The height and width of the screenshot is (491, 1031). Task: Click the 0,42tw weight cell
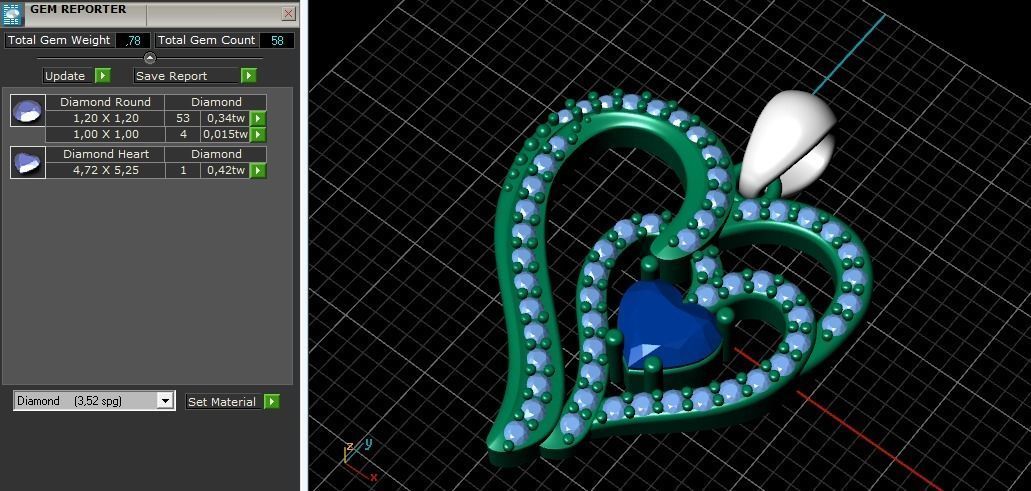(x=226, y=170)
